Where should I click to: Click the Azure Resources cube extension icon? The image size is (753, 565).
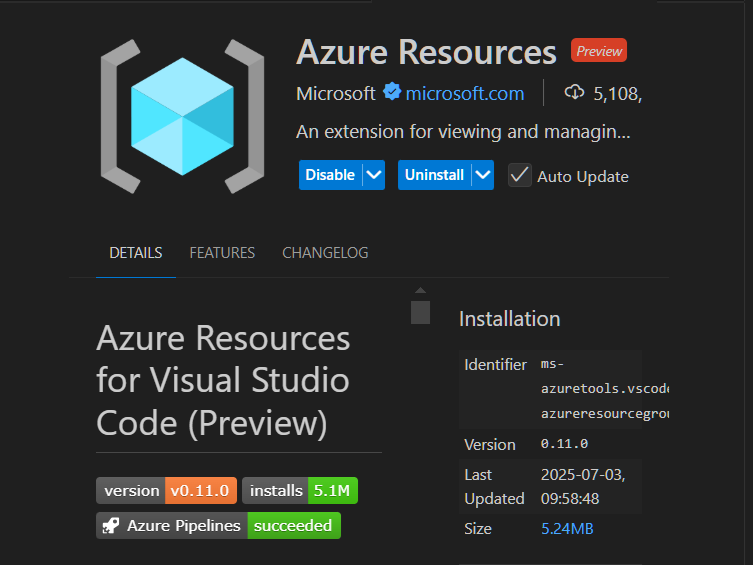point(182,116)
